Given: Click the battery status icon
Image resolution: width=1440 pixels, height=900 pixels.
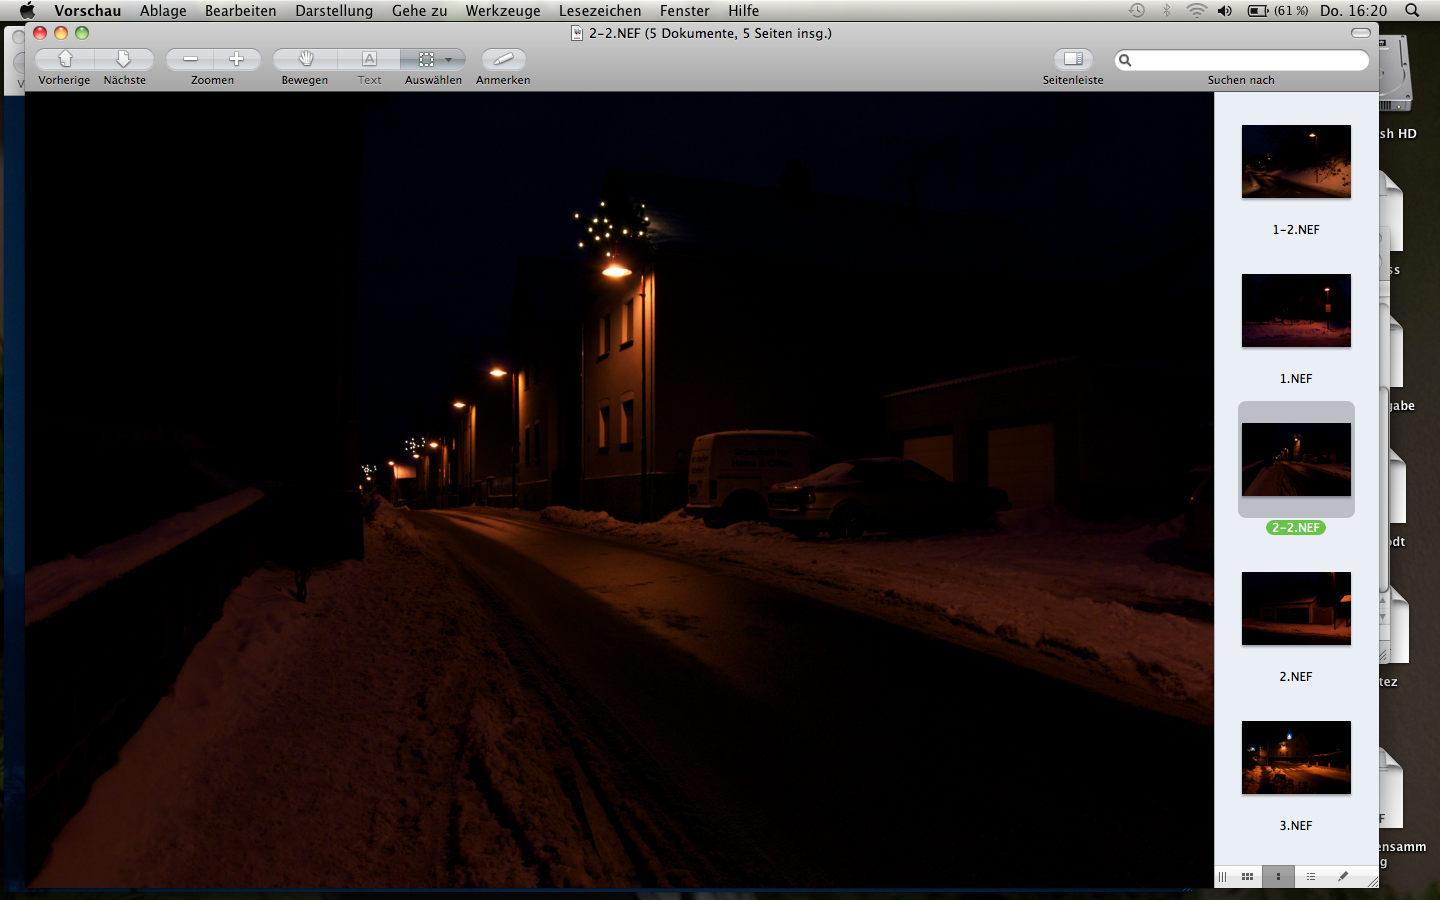Looking at the screenshot, I should coord(1278,10).
